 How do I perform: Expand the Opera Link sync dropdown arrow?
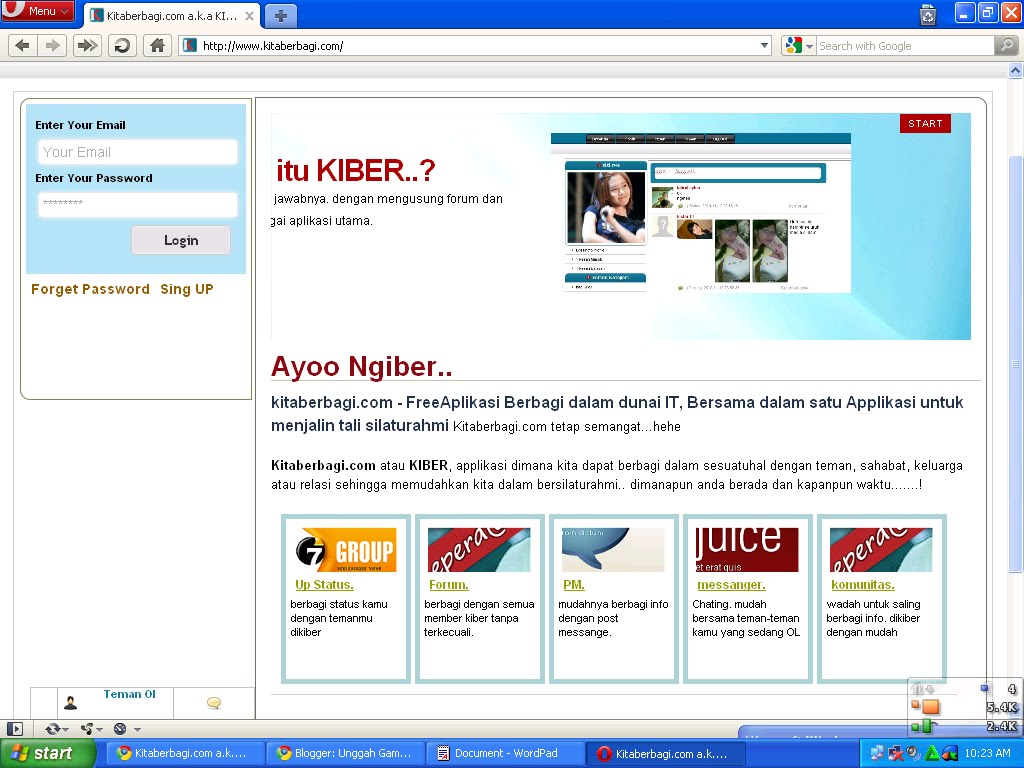(65, 729)
